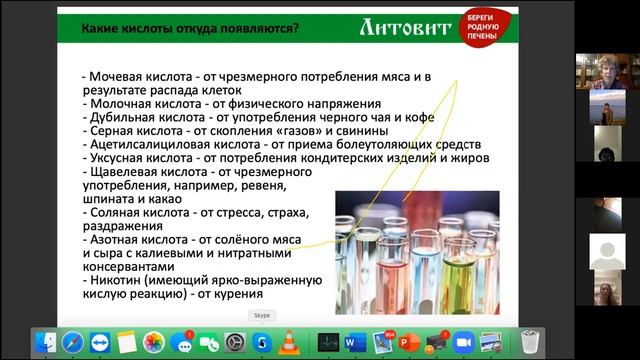Open Mail app with 904 badge
The image size is (640, 360).
click(x=382, y=342)
